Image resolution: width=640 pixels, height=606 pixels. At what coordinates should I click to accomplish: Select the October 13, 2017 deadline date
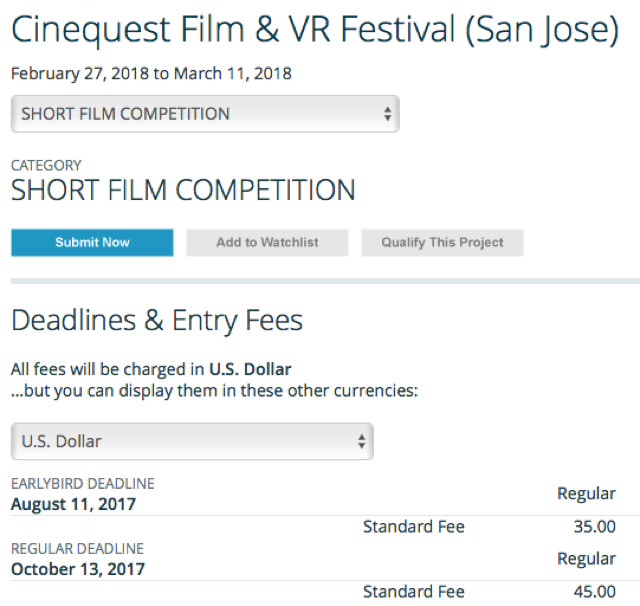pyautogui.click(x=78, y=569)
